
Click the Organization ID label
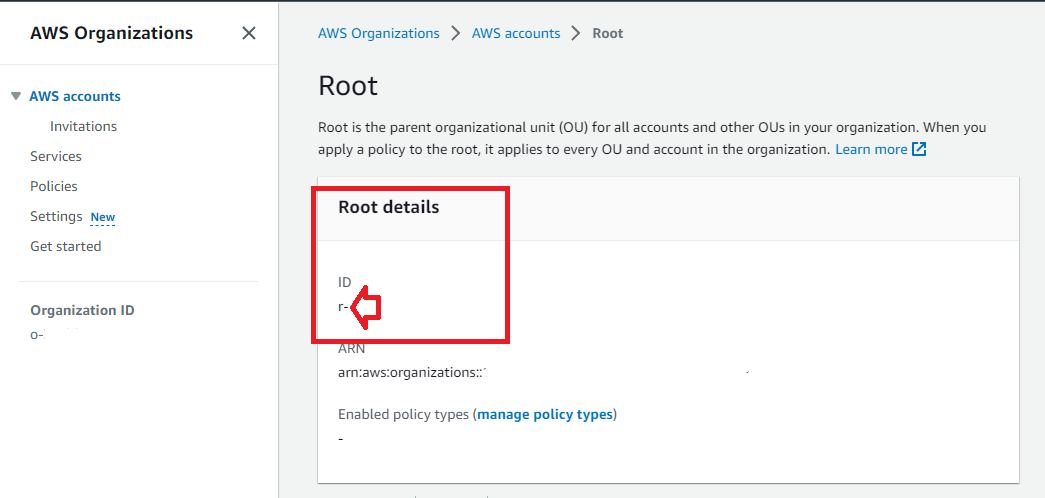click(82, 310)
